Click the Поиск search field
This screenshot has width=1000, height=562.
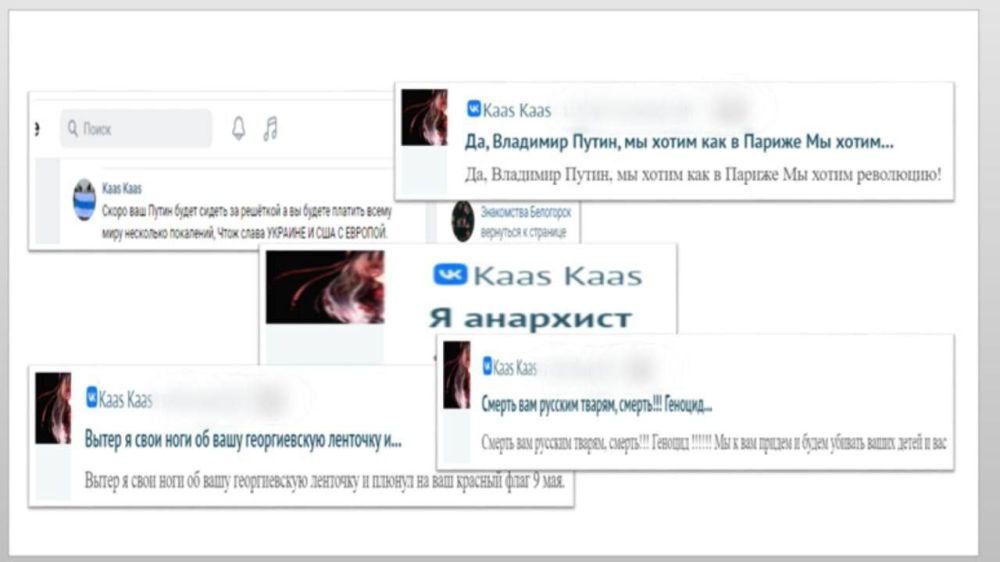(140, 129)
